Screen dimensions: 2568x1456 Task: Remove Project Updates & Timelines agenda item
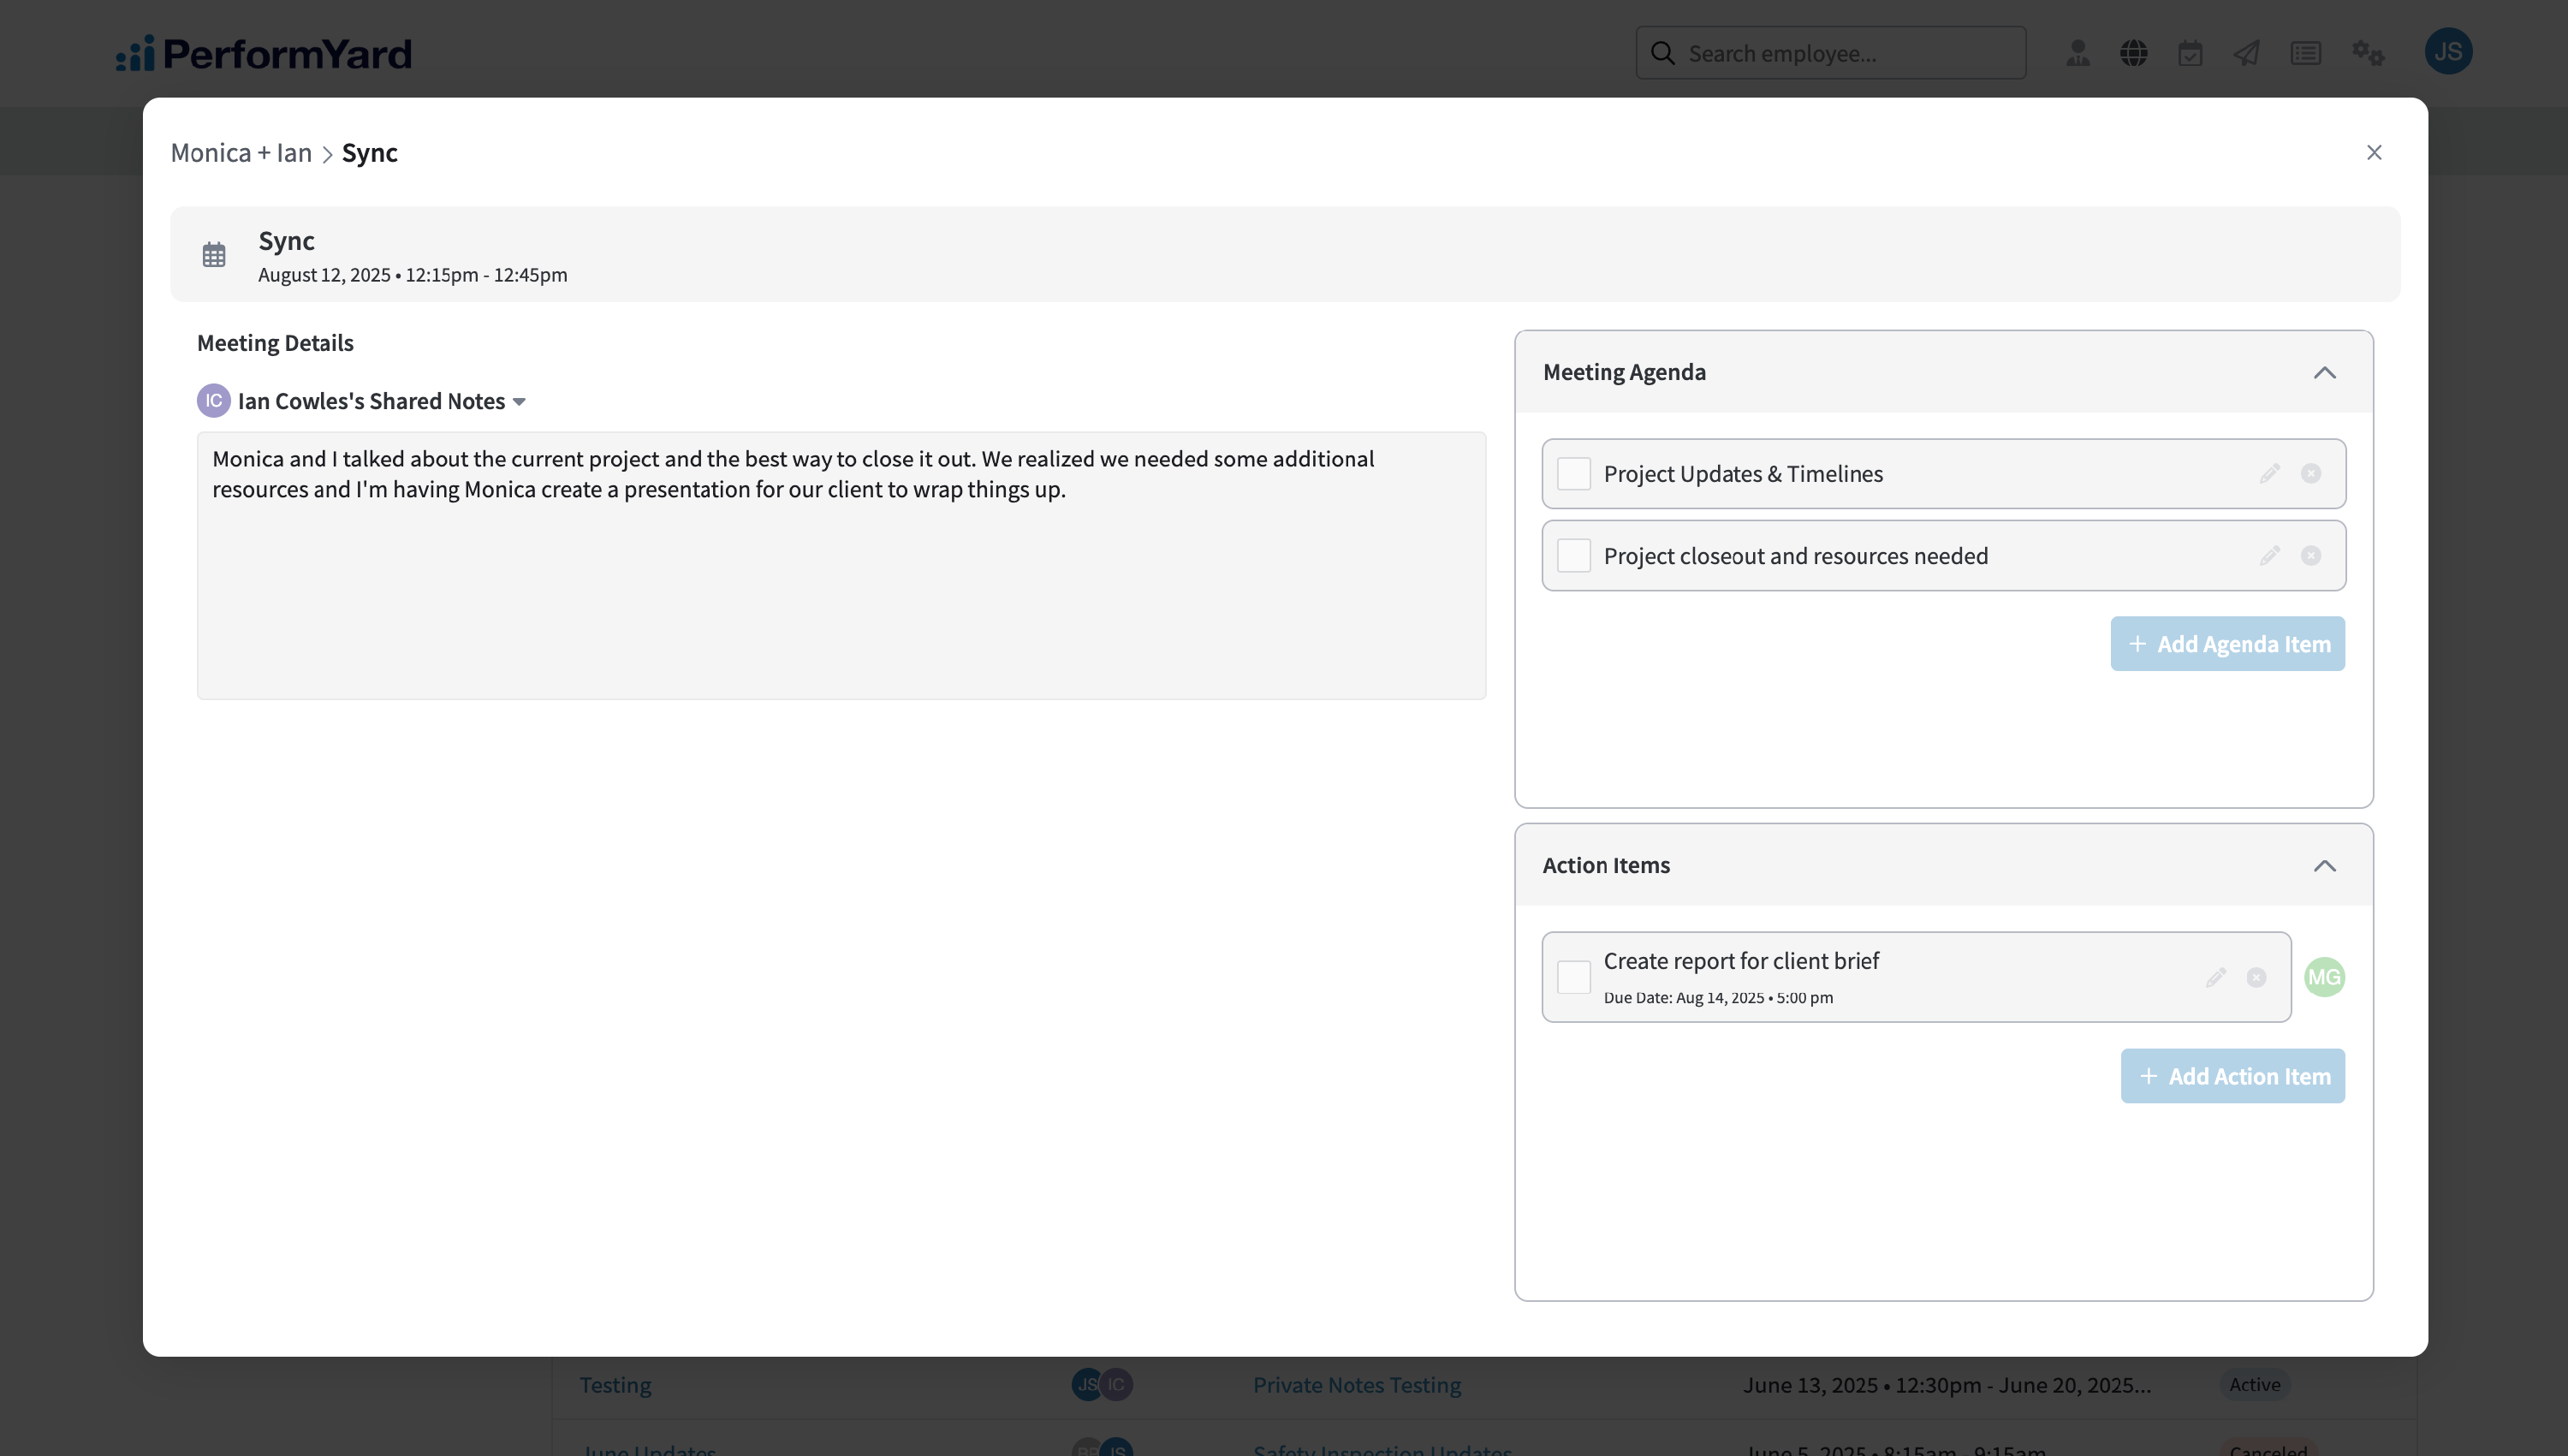click(x=2310, y=473)
